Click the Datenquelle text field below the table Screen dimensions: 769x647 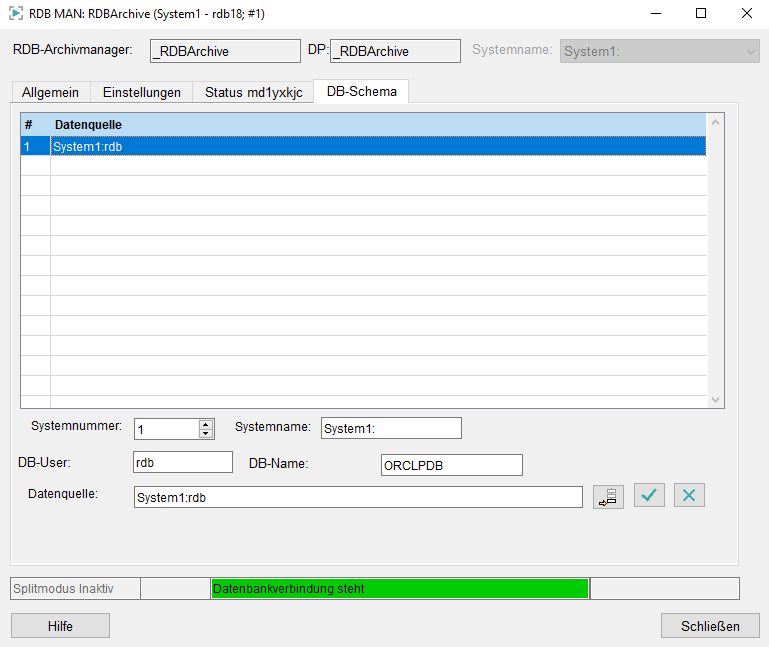point(357,497)
